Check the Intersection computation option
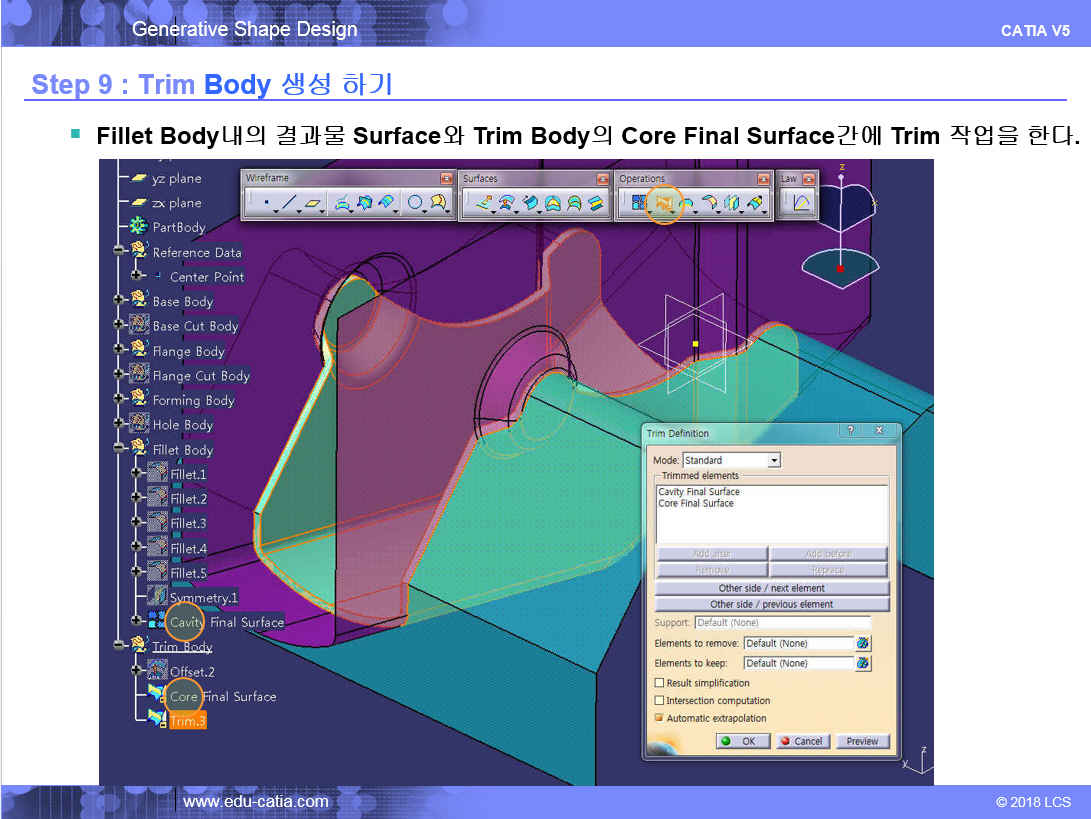Viewport: 1091px width, 819px height. coord(659,701)
